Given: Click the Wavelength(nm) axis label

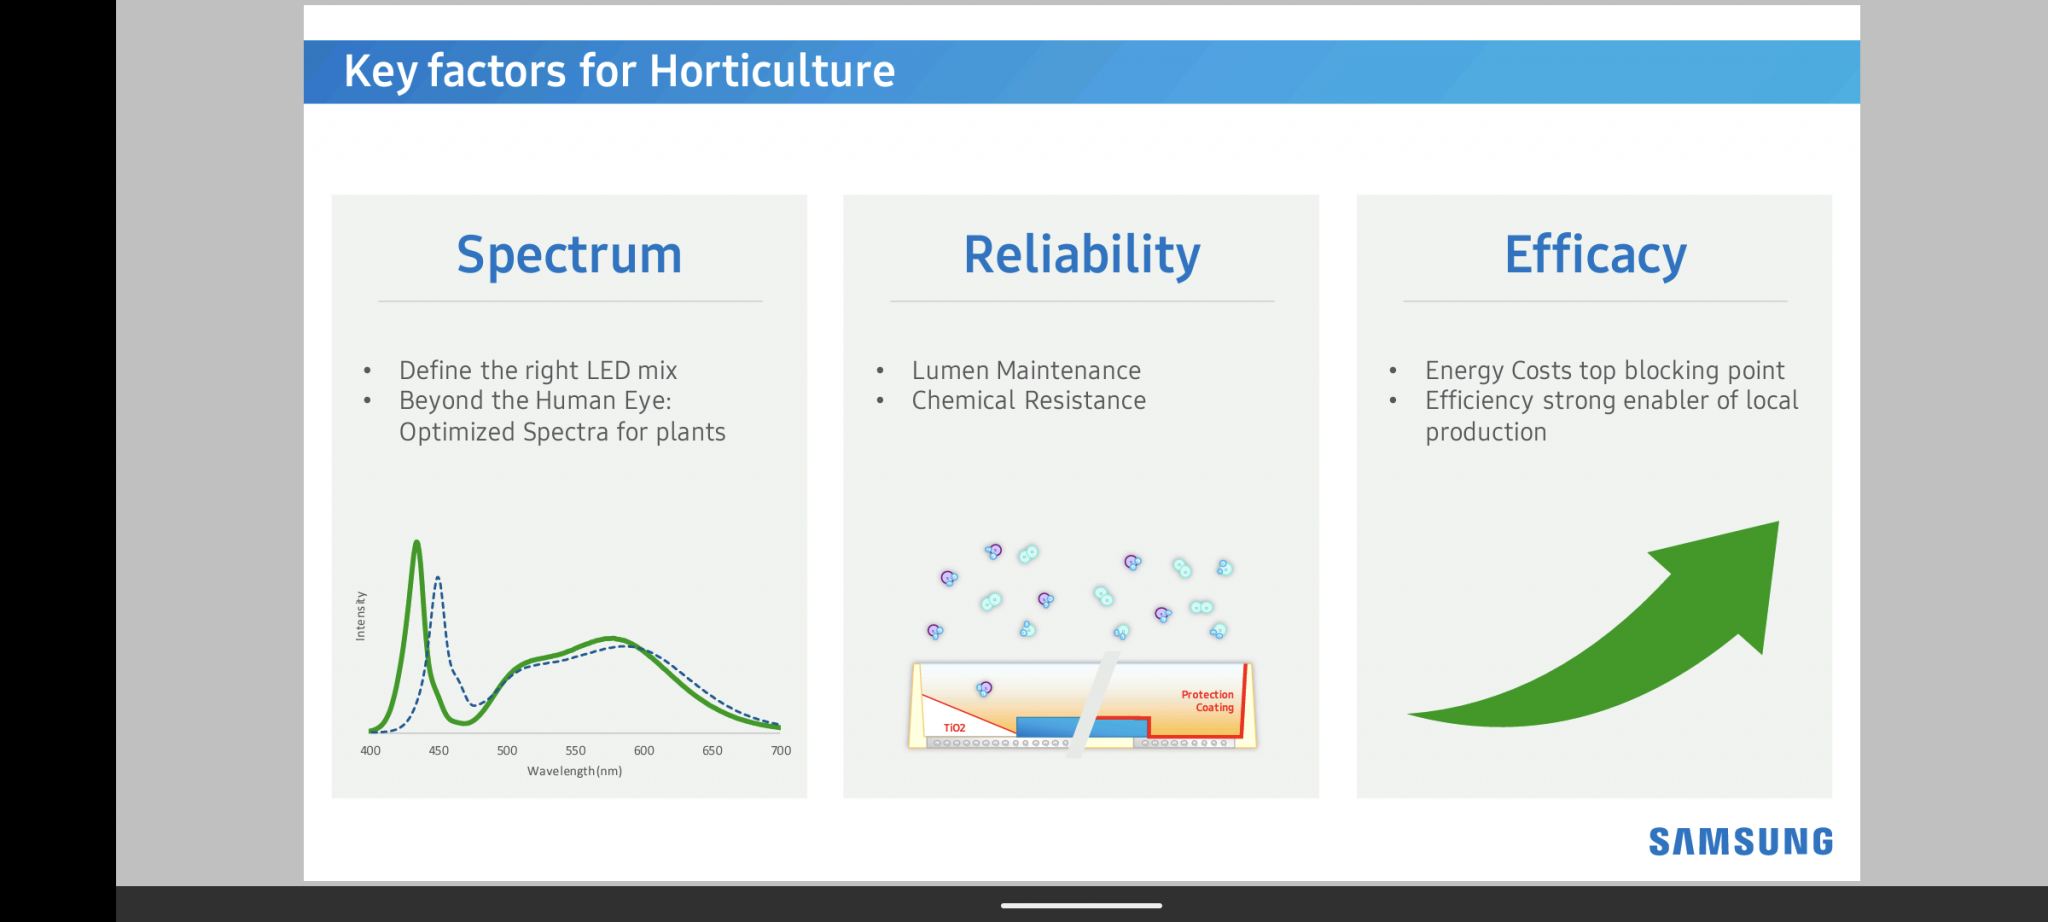Looking at the screenshot, I should pos(574,771).
